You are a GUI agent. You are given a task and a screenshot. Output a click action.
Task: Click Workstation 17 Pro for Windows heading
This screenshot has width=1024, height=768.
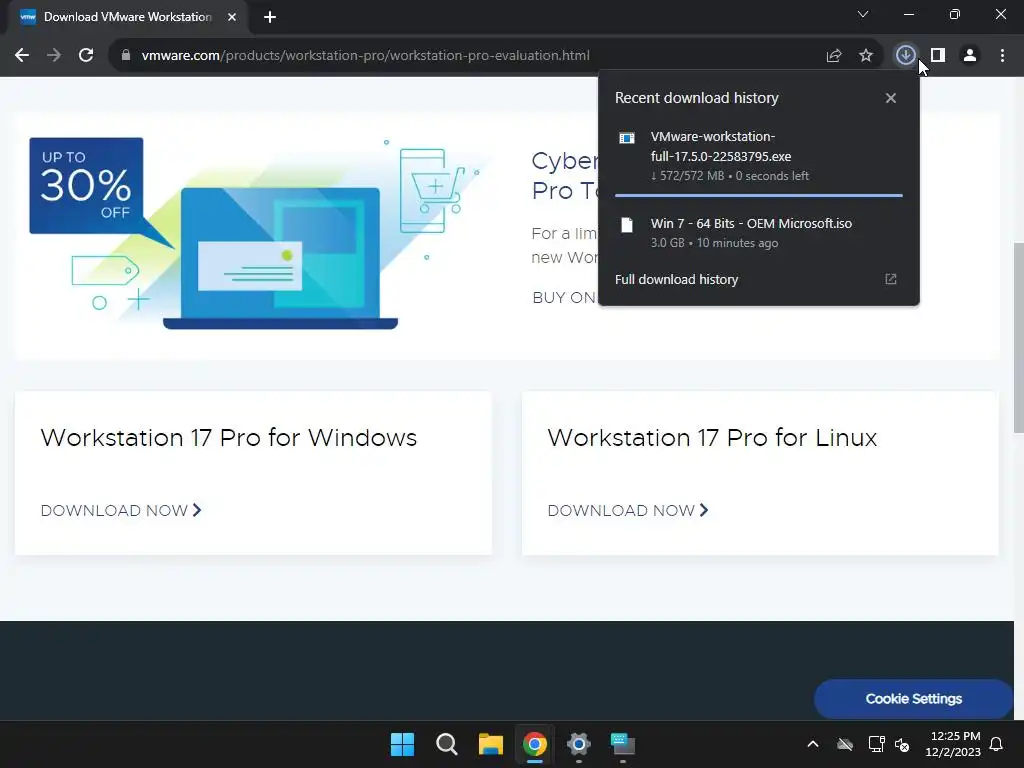tap(229, 438)
